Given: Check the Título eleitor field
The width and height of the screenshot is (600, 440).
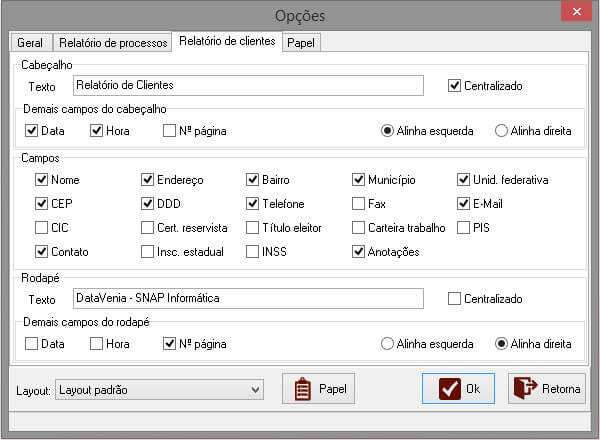Looking at the screenshot, I should coord(253,228).
